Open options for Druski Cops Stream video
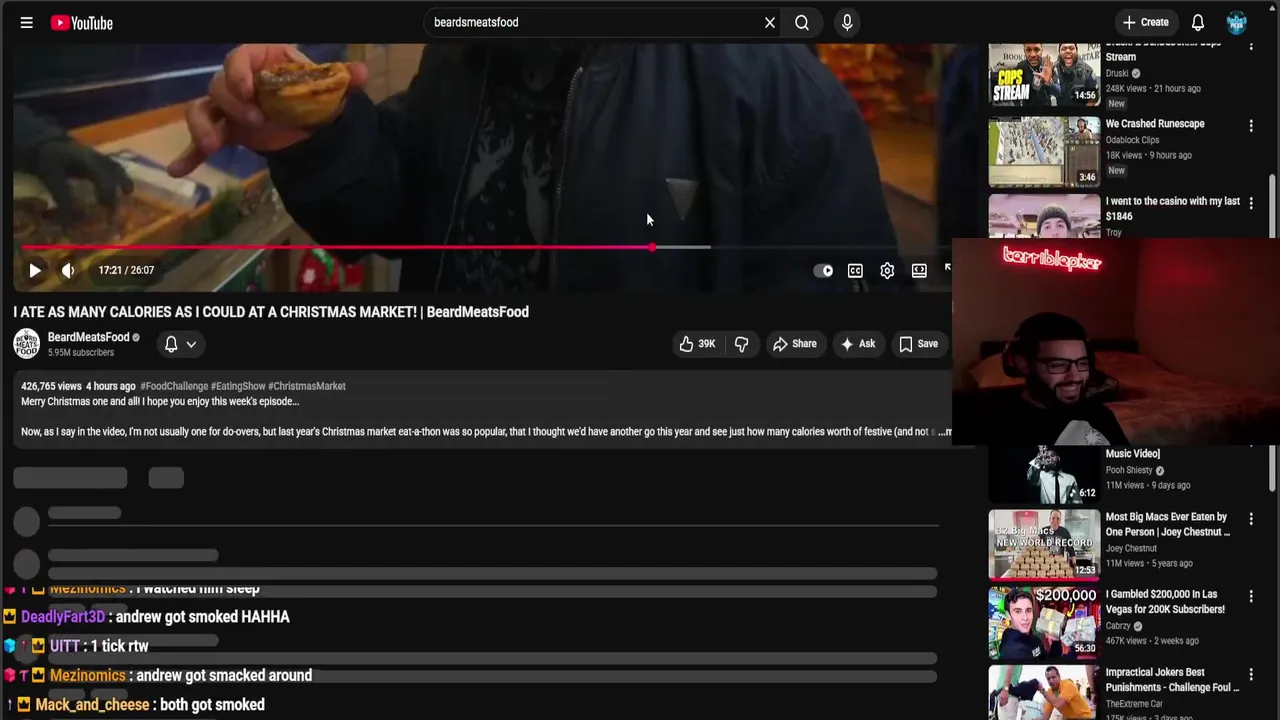Viewport: 1280px width, 720px height. (1251, 48)
